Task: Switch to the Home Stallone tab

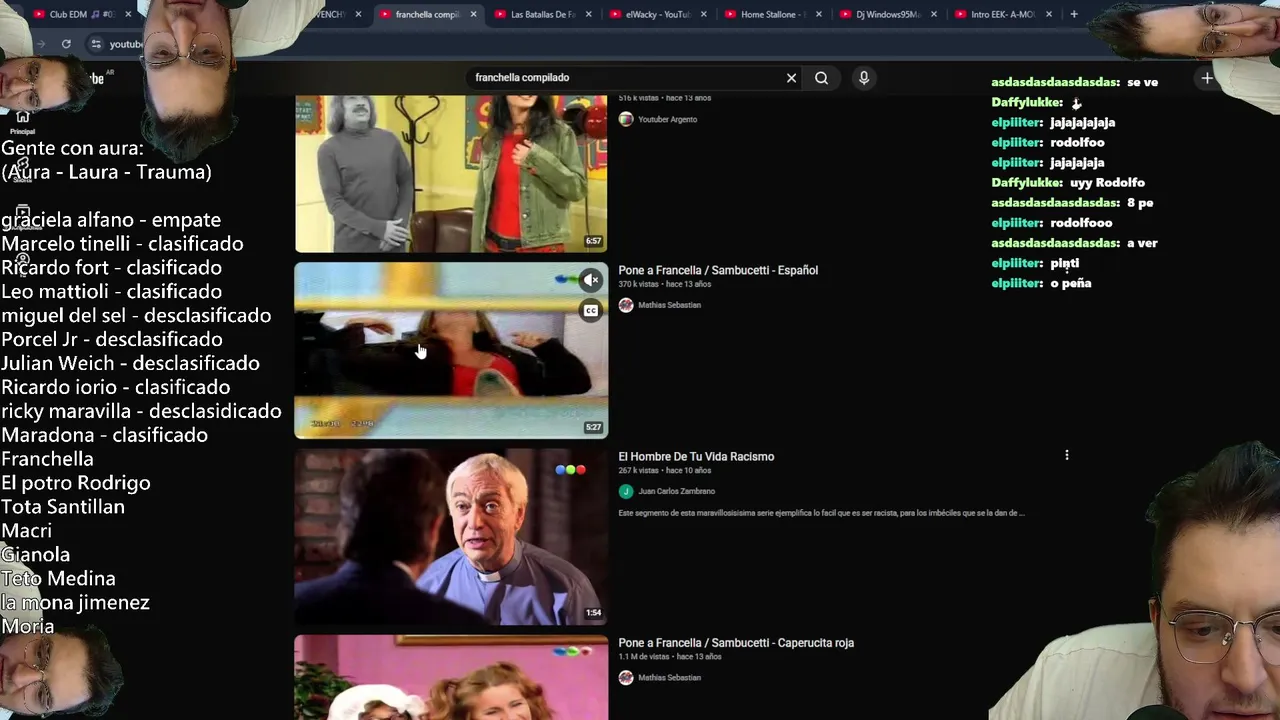Action: point(772,15)
